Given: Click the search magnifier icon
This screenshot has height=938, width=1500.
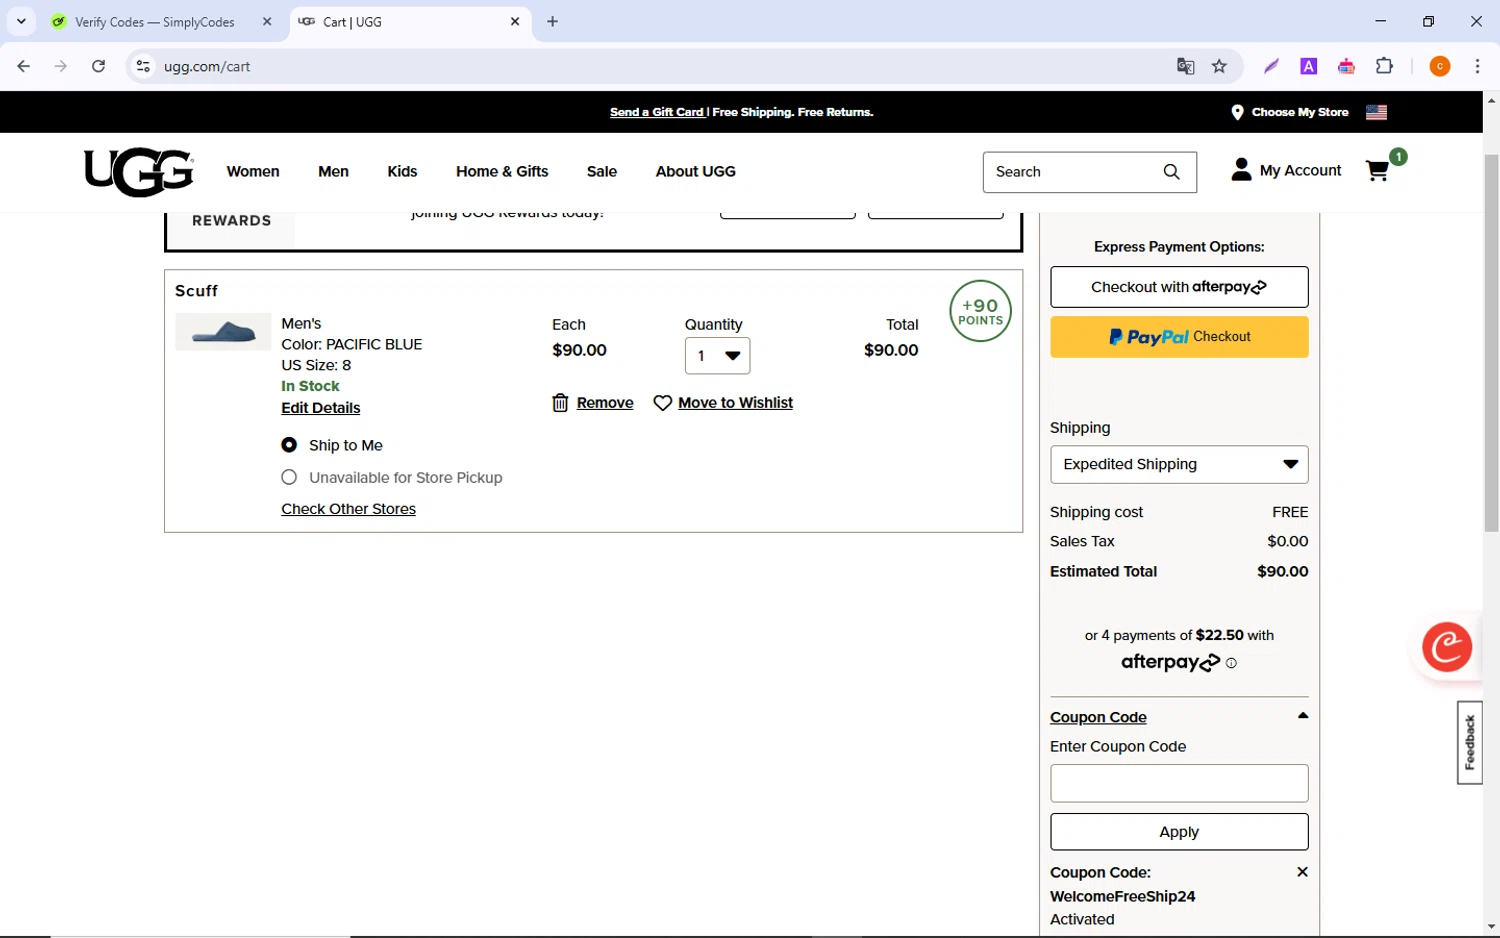Looking at the screenshot, I should click(1172, 172).
